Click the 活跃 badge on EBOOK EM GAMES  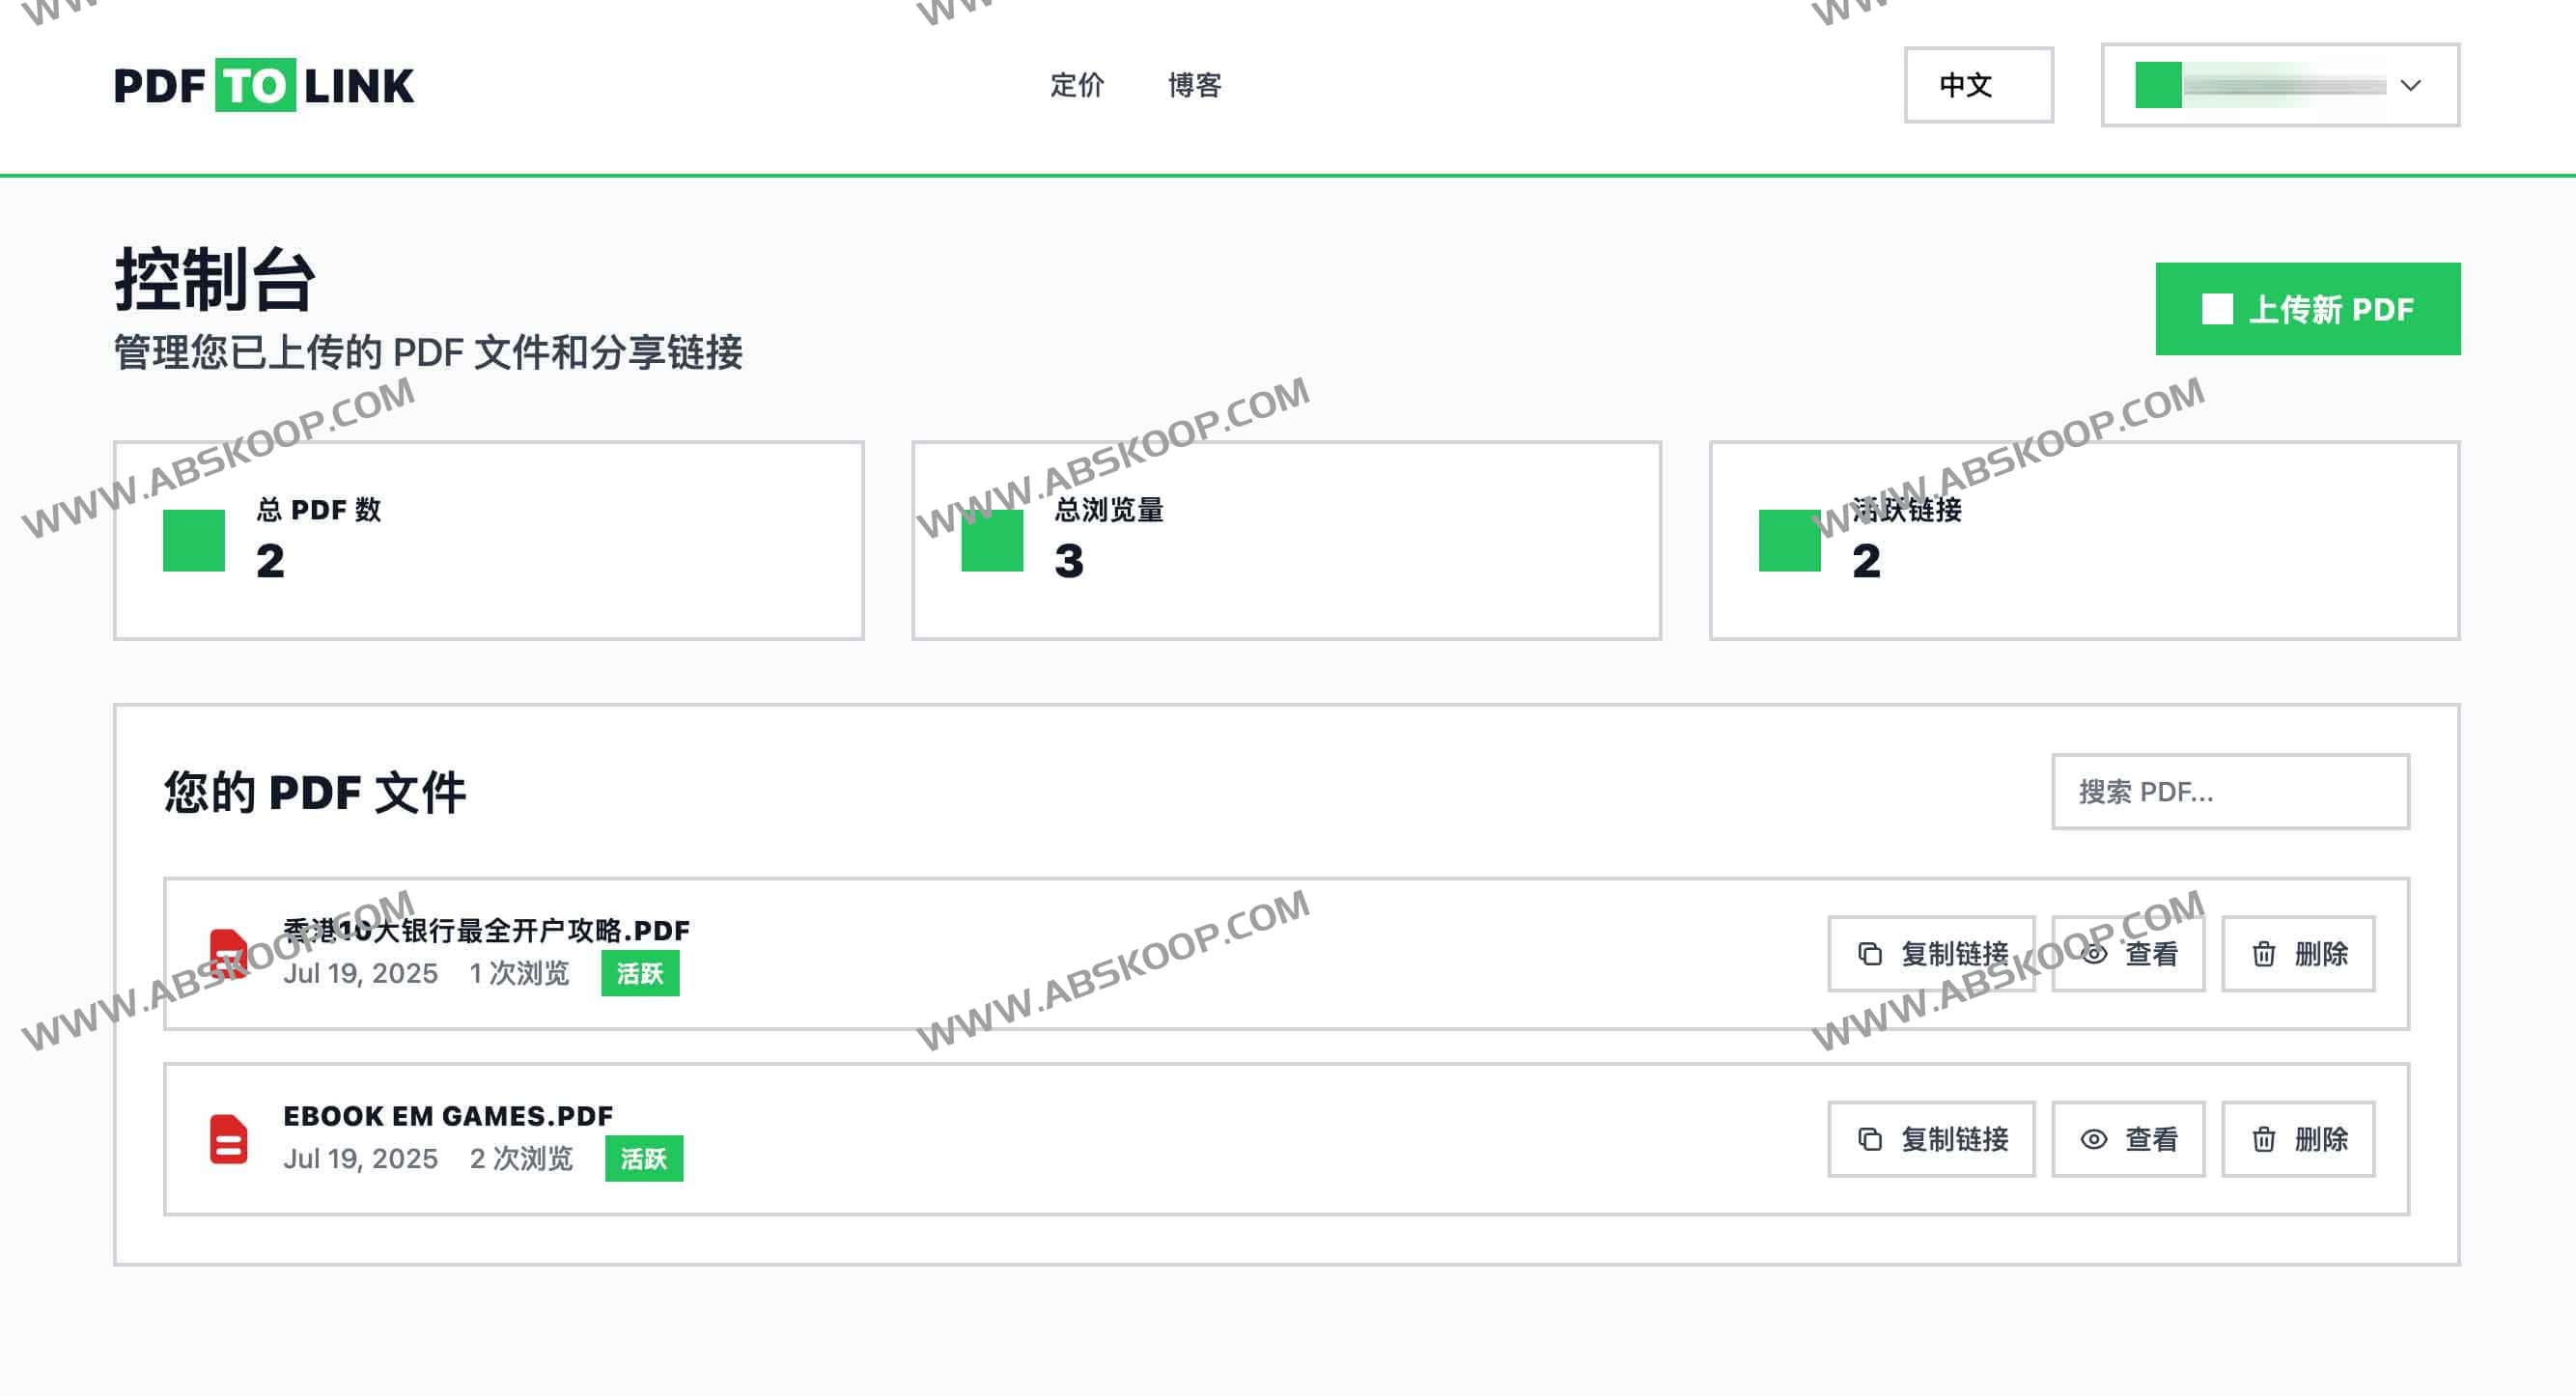click(x=643, y=1158)
